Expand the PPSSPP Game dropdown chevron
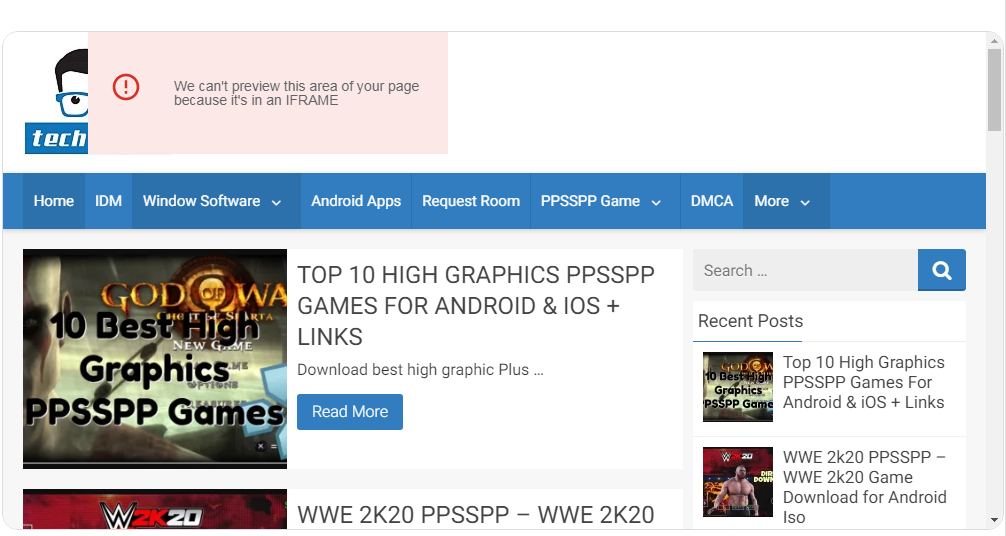The width and height of the screenshot is (1006, 536). click(656, 202)
